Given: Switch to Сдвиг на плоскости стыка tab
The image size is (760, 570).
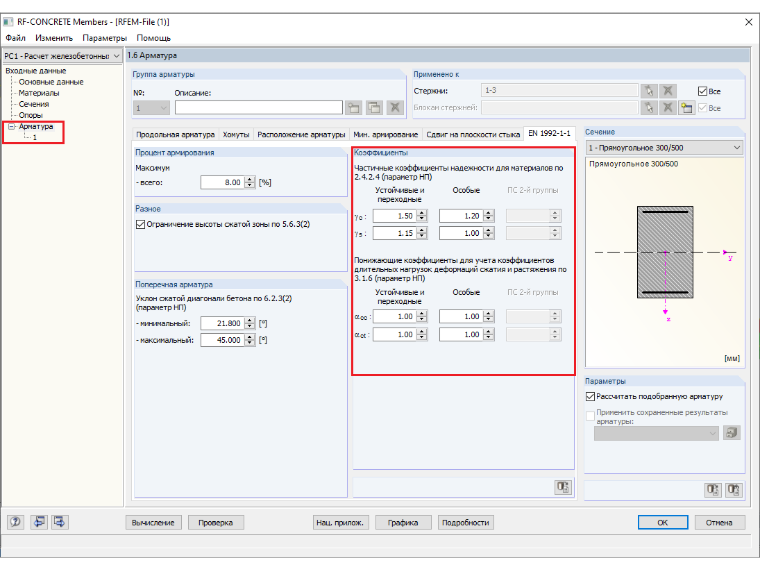Looking at the screenshot, I should tap(473, 134).
